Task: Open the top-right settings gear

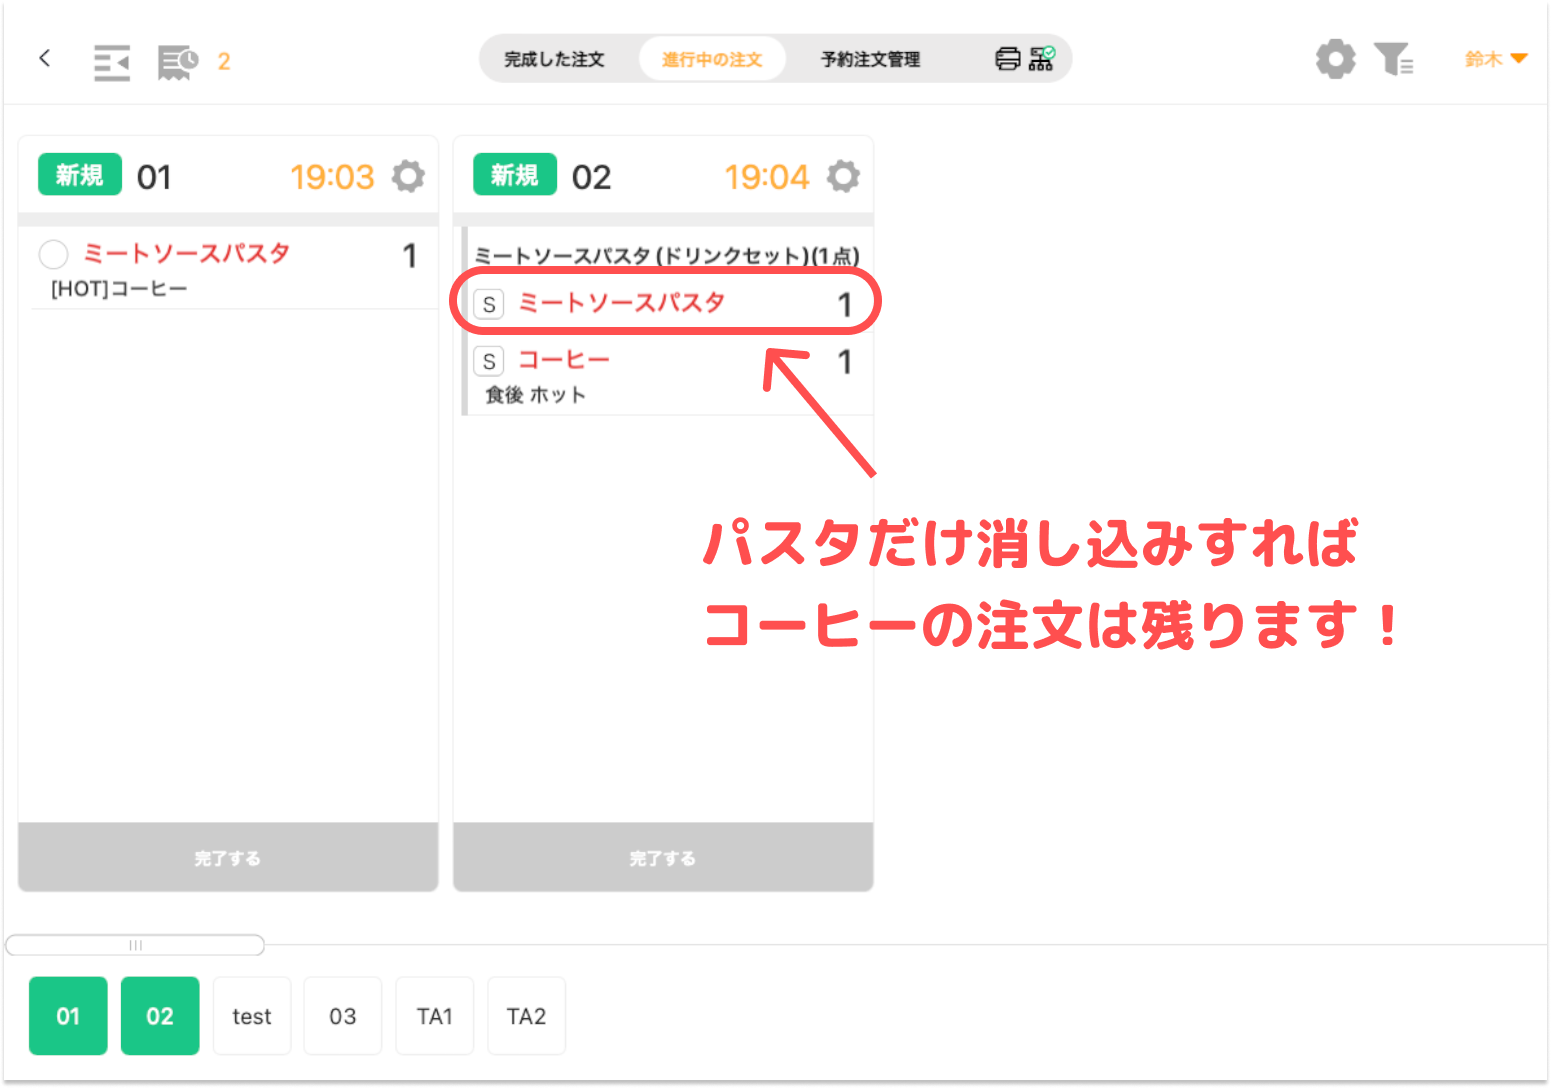Action: (x=1335, y=59)
